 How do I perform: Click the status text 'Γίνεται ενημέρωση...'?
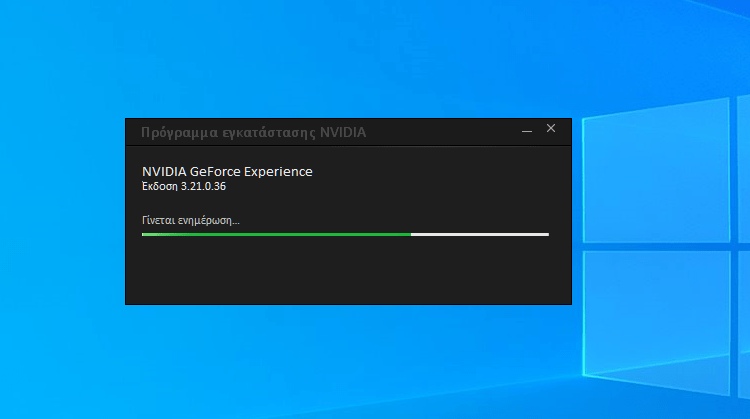pyautogui.click(x=191, y=221)
